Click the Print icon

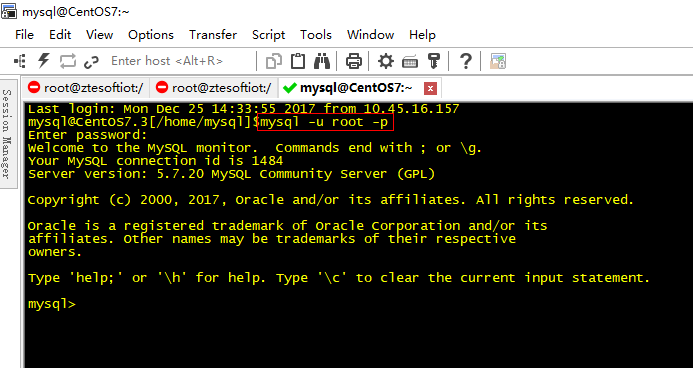pyautogui.click(x=354, y=61)
